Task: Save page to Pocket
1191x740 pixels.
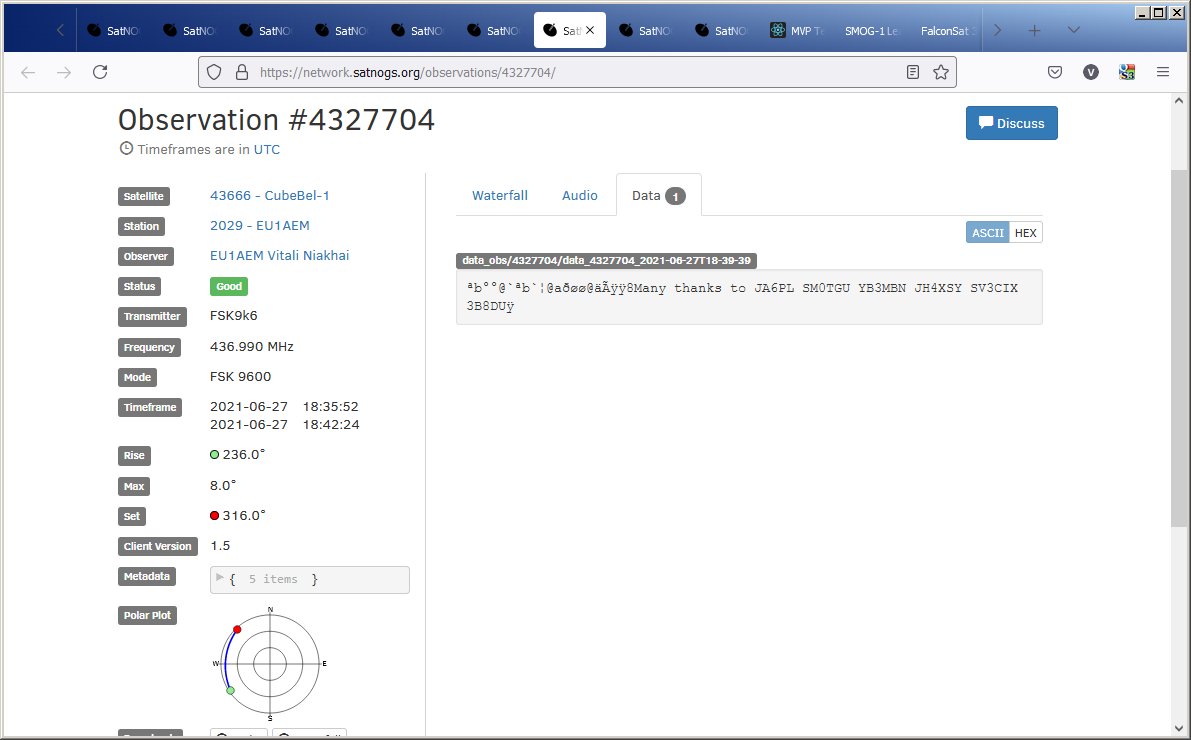Action: point(1055,72)
